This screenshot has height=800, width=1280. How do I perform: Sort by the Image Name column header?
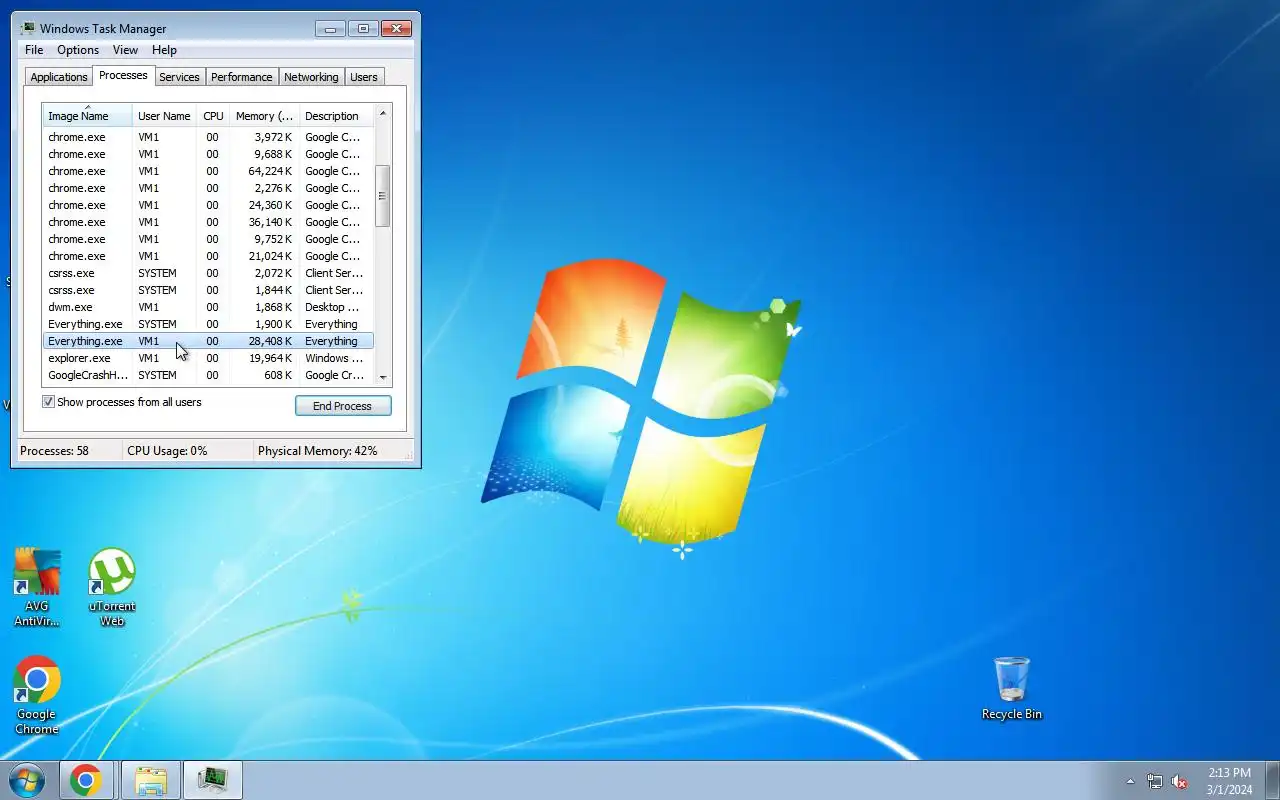[87, 116]
